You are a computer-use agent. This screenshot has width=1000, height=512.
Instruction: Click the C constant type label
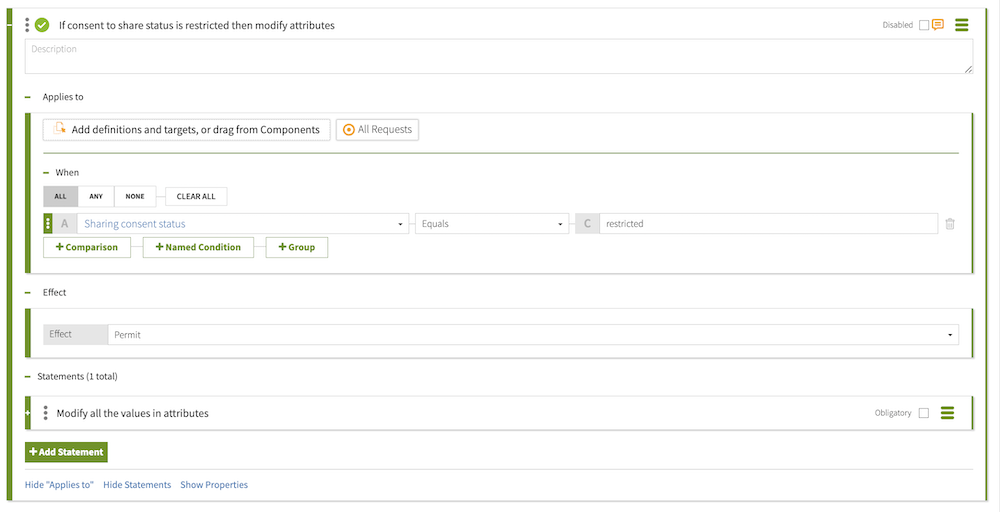(x=587, y=224)
